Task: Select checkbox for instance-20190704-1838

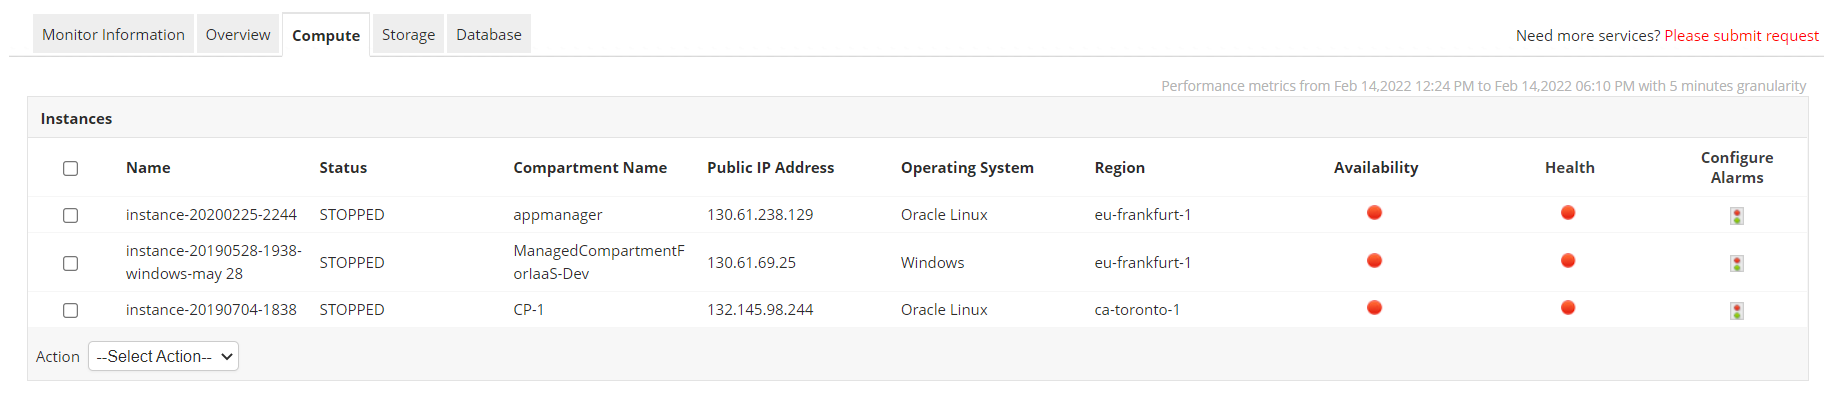Action: click(x=70, y=310)
